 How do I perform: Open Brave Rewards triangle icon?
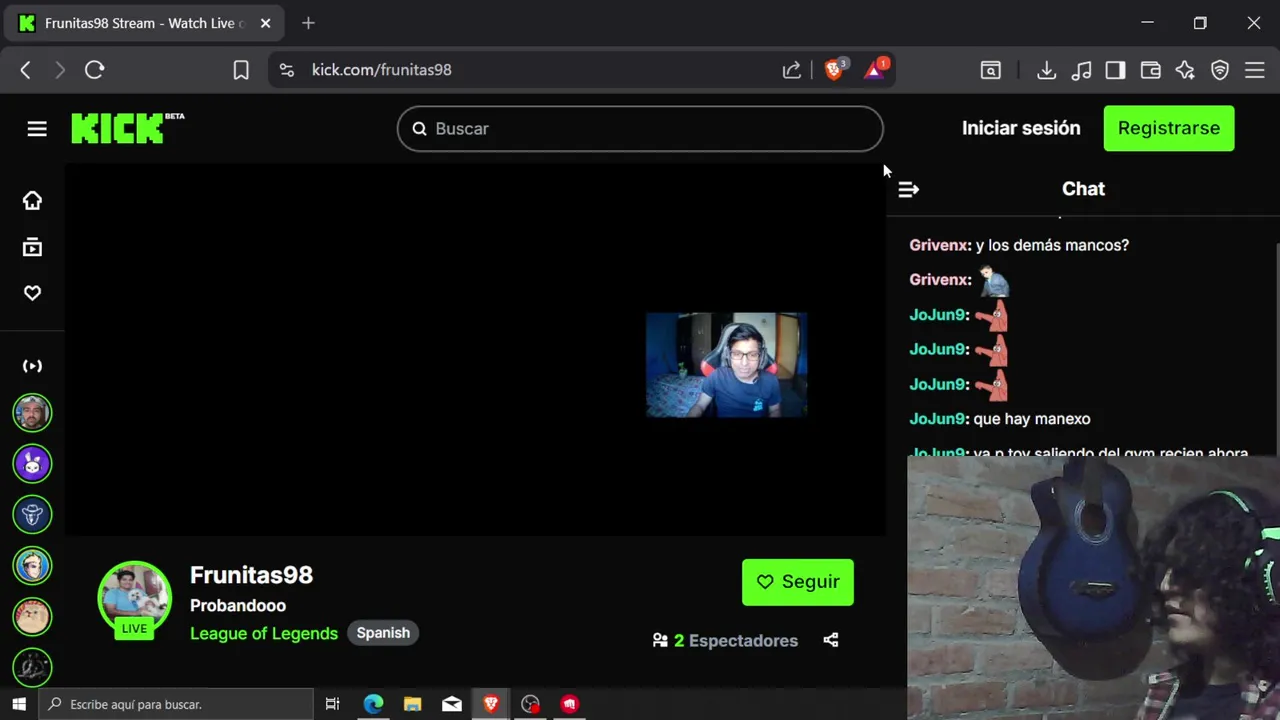point(875,69)
